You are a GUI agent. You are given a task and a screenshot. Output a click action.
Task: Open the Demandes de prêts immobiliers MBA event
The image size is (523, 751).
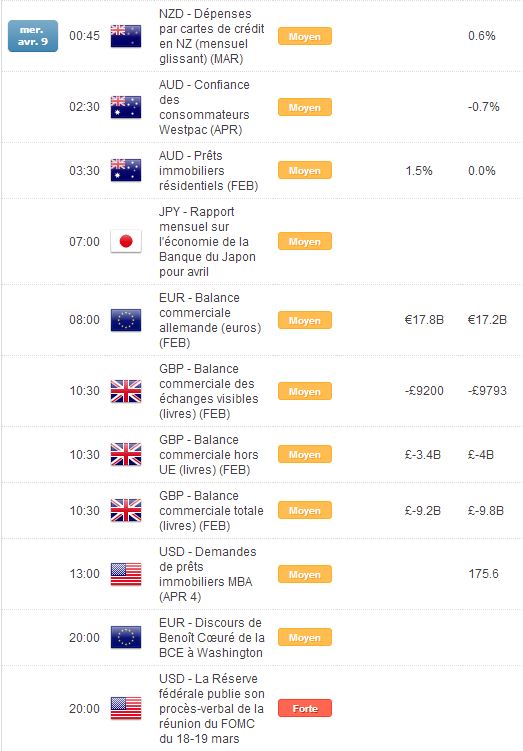[208, 574]
